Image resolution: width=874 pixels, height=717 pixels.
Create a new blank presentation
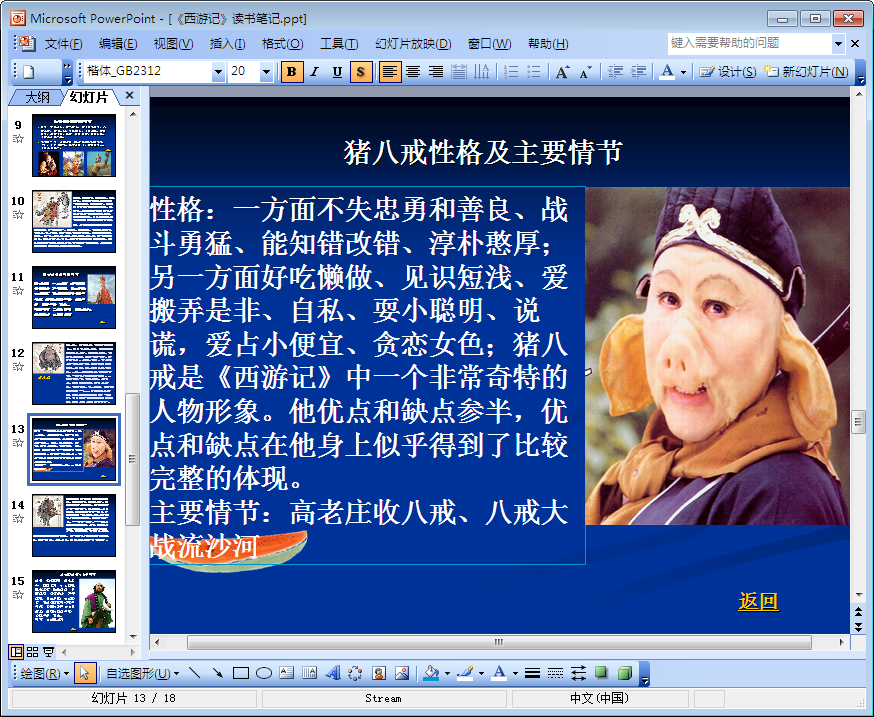(29, 71)
